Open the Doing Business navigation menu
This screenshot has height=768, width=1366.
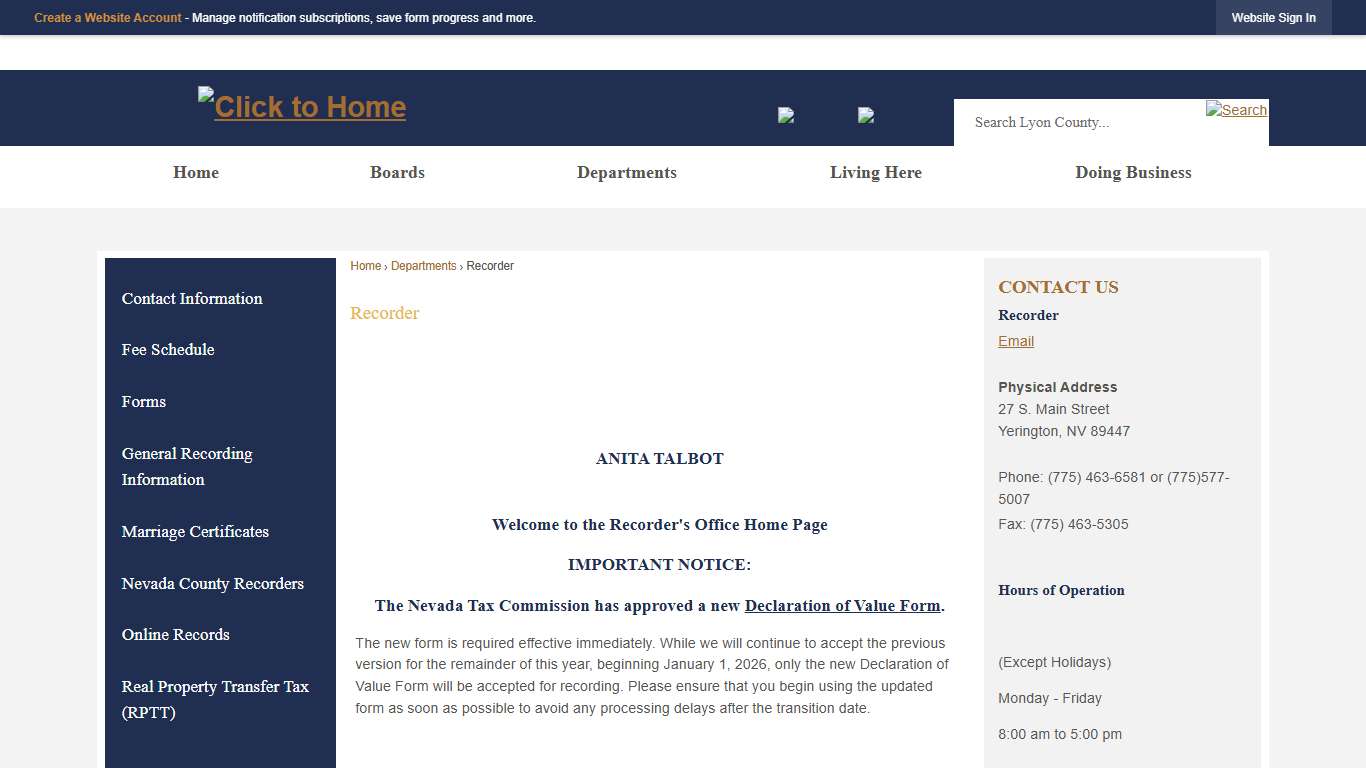[x=1133, y=172]
